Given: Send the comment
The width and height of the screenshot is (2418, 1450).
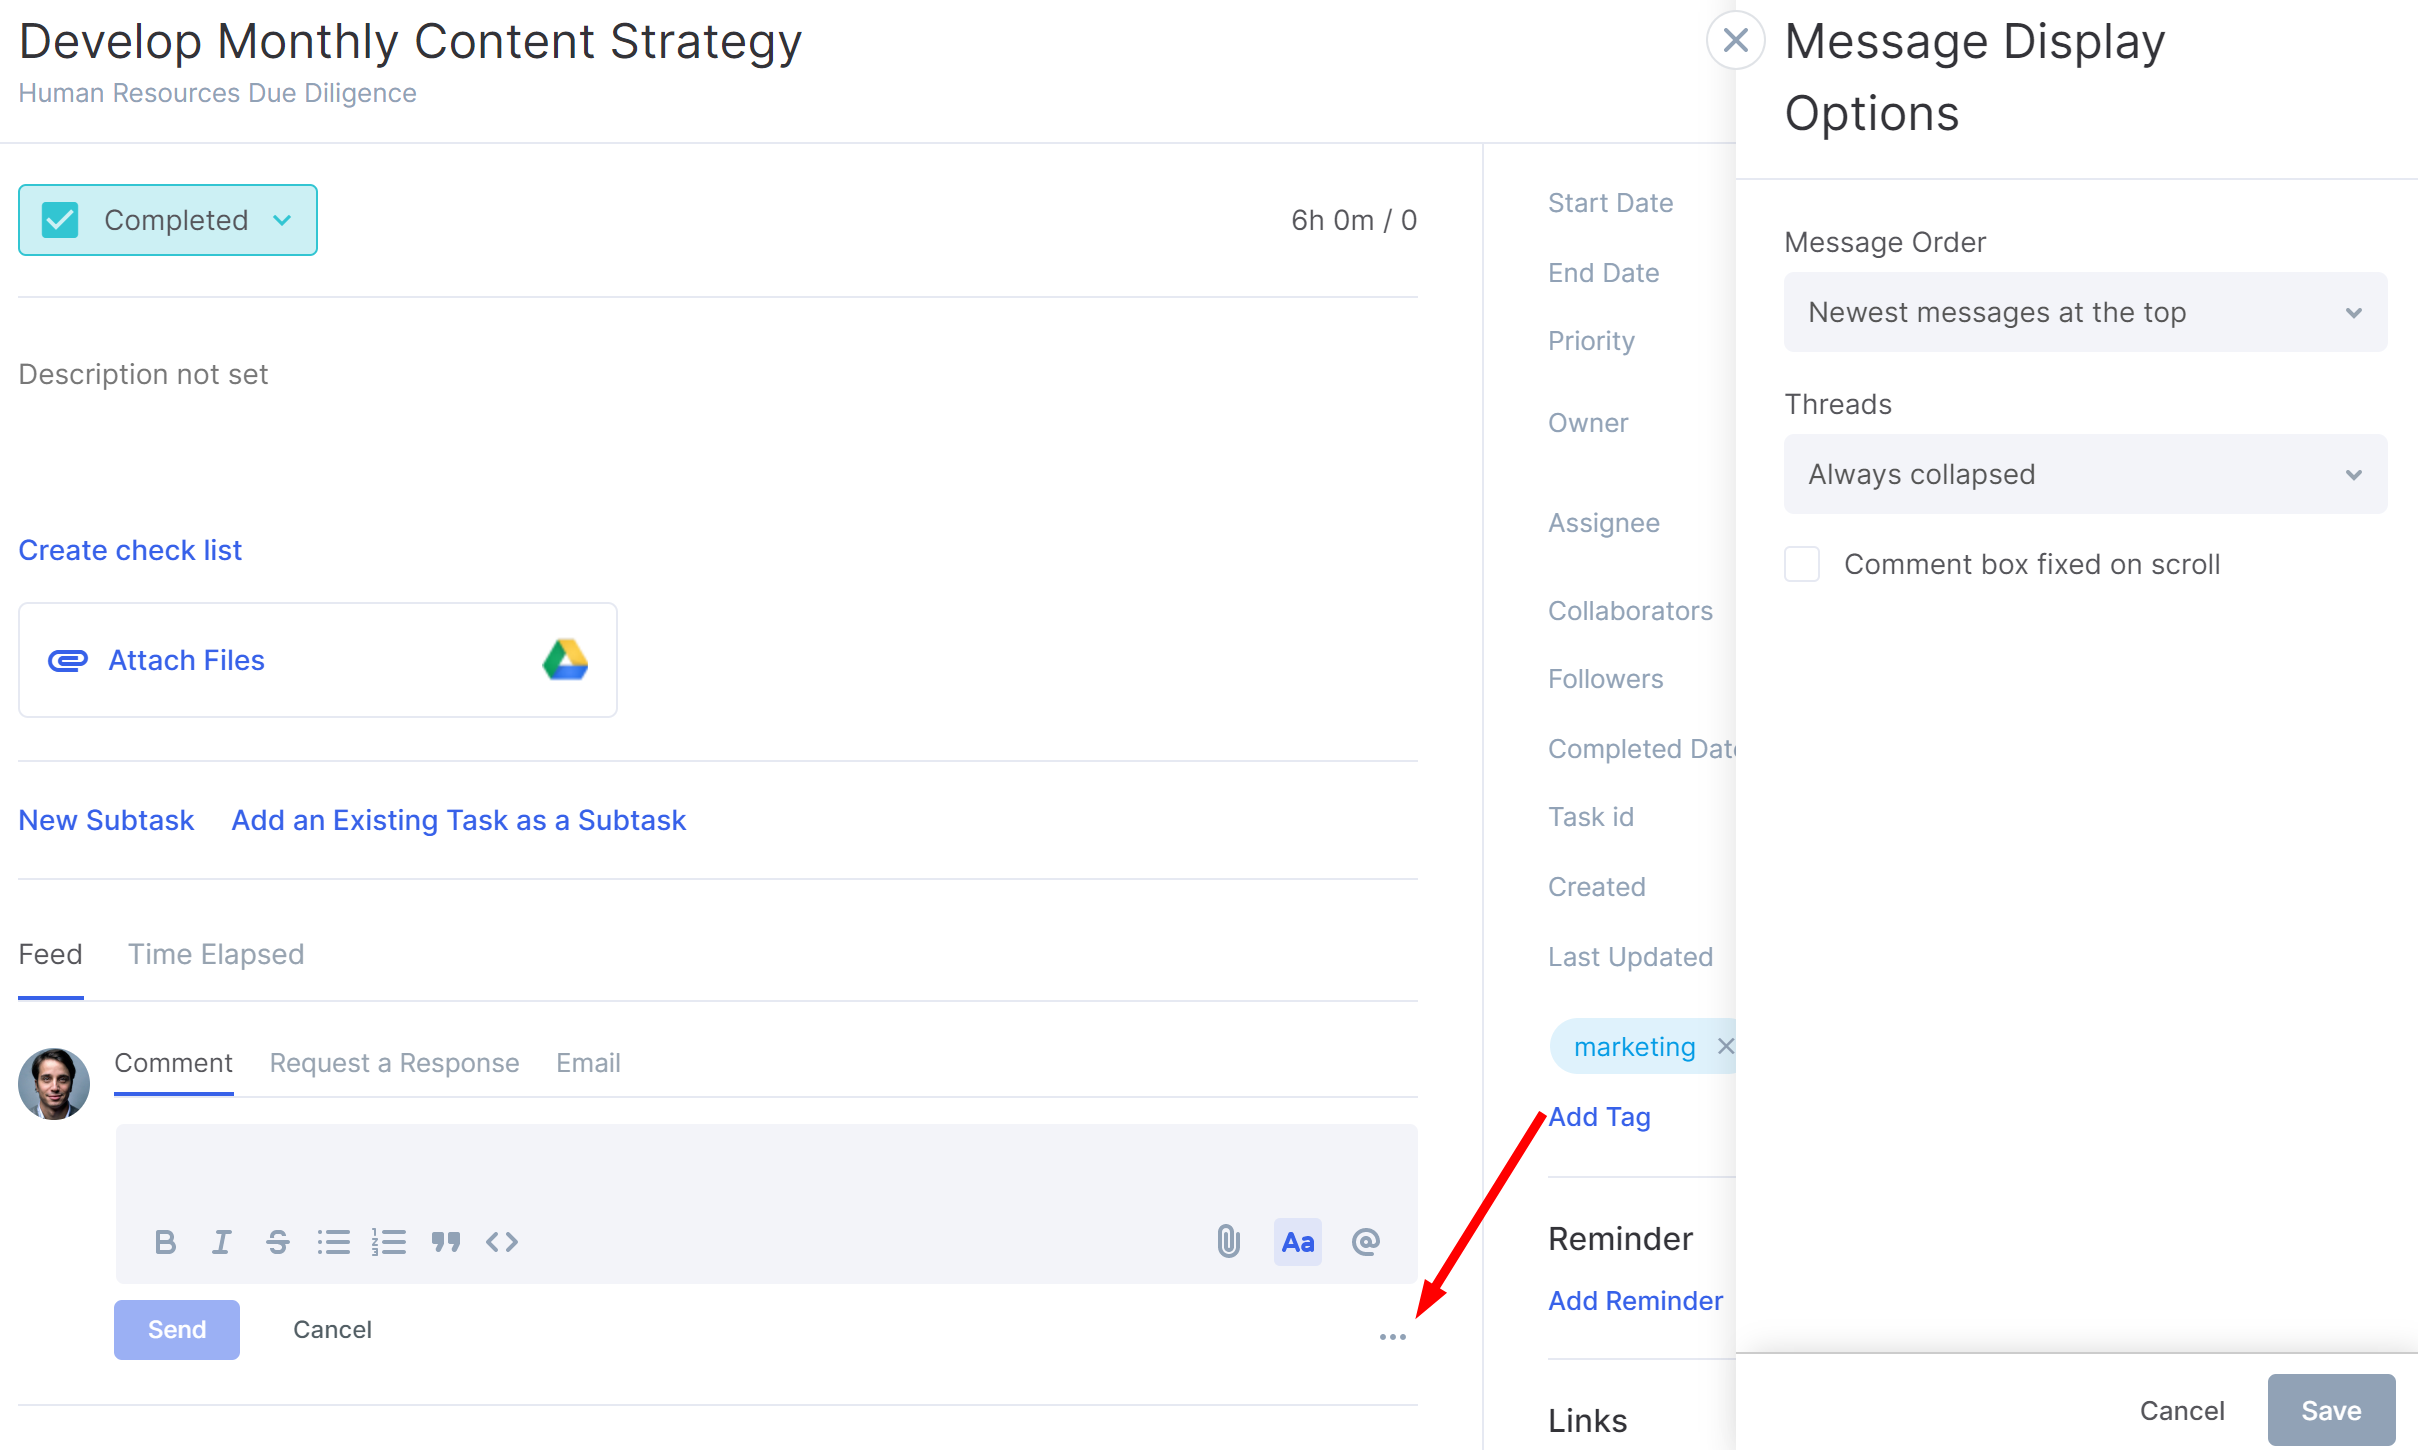Looking at the screenshot, I should click(177, 1330).
